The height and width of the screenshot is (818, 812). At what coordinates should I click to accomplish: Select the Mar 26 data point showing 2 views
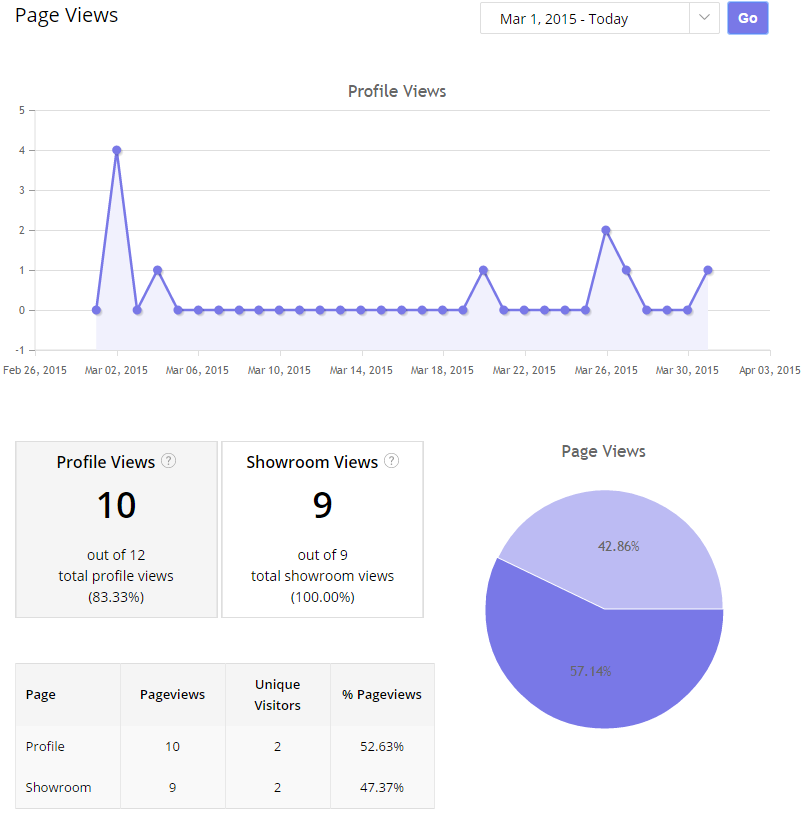click(x=605, y=230)
